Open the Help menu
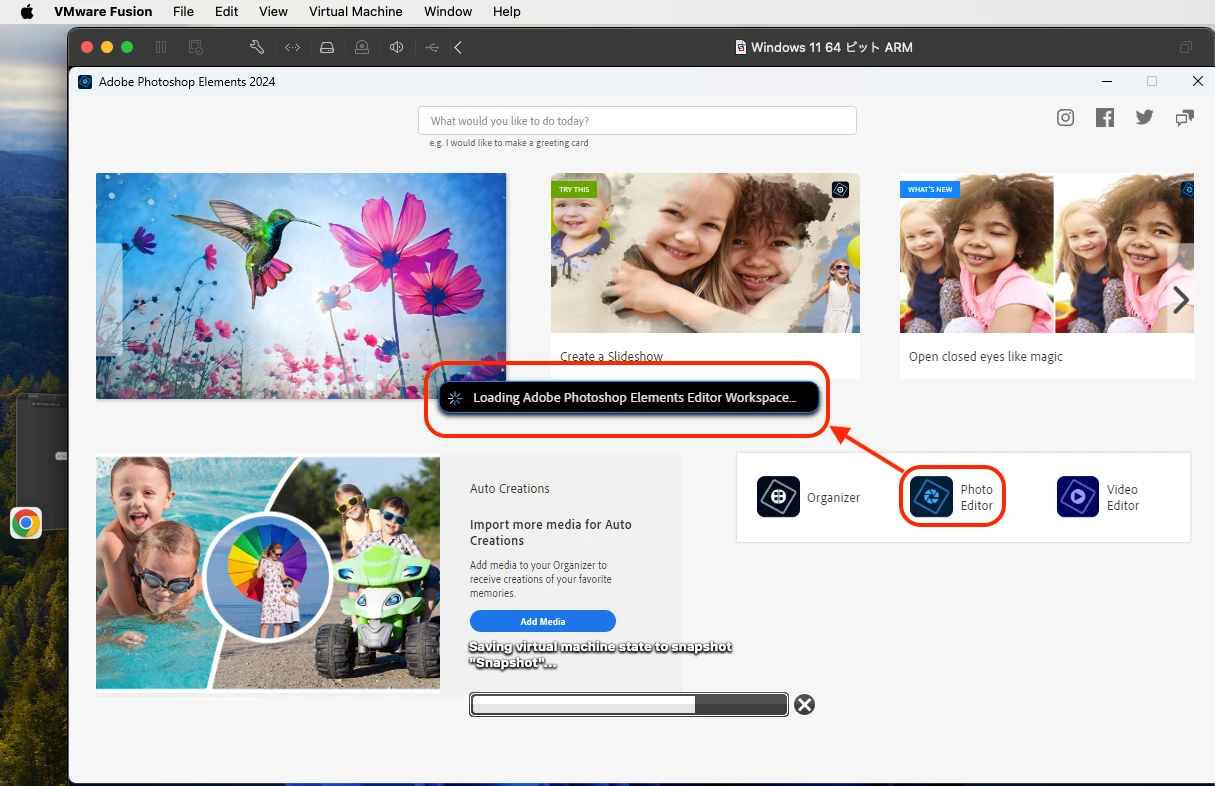 point(507,12)
